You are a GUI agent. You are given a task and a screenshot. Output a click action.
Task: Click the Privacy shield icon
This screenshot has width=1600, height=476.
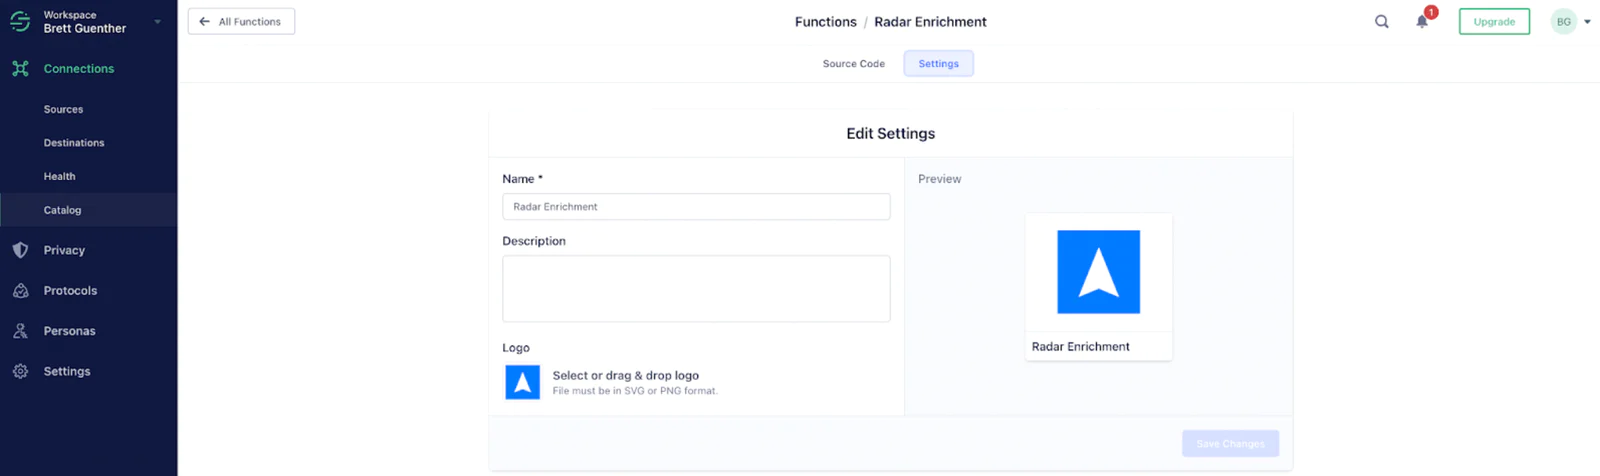click(x=20, y=250)
